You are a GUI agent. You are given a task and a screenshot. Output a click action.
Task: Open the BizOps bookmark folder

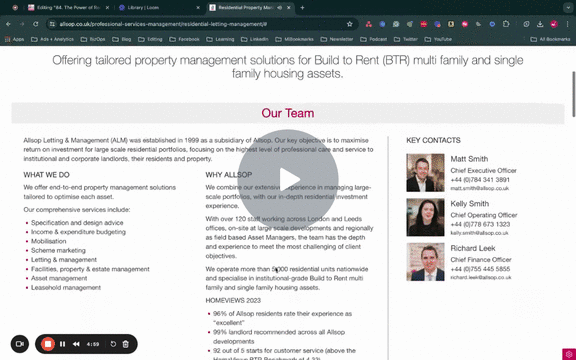pos(93,39)
